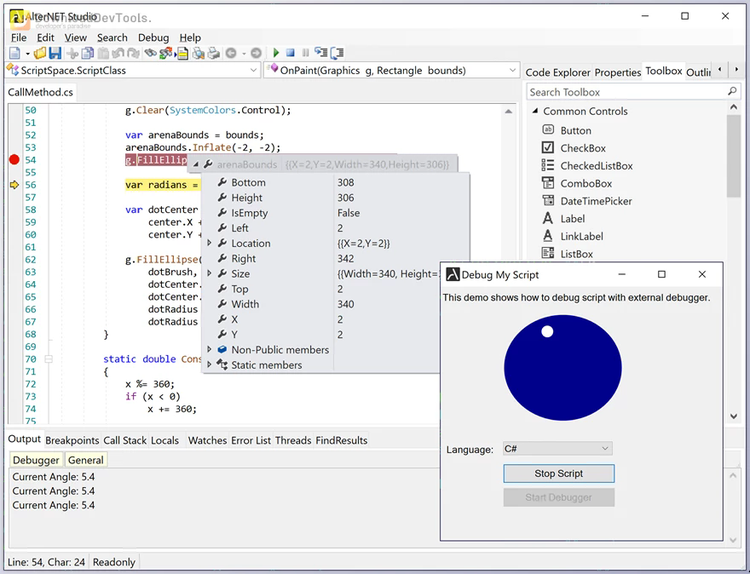Switch to the Locals tab

pos(165,440)
